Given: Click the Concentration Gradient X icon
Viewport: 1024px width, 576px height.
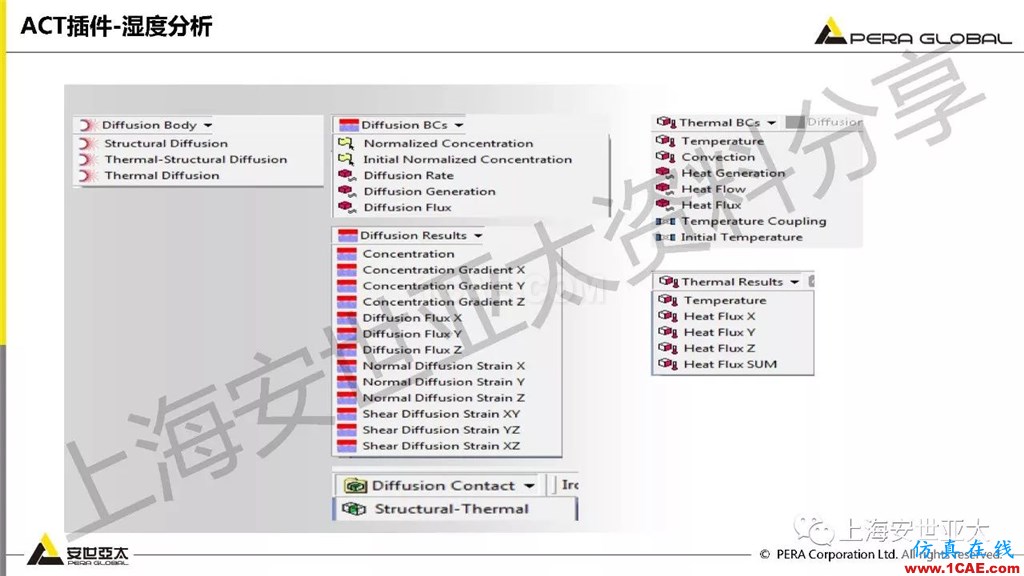Looking at the screenshot, I should click(346, 270).
